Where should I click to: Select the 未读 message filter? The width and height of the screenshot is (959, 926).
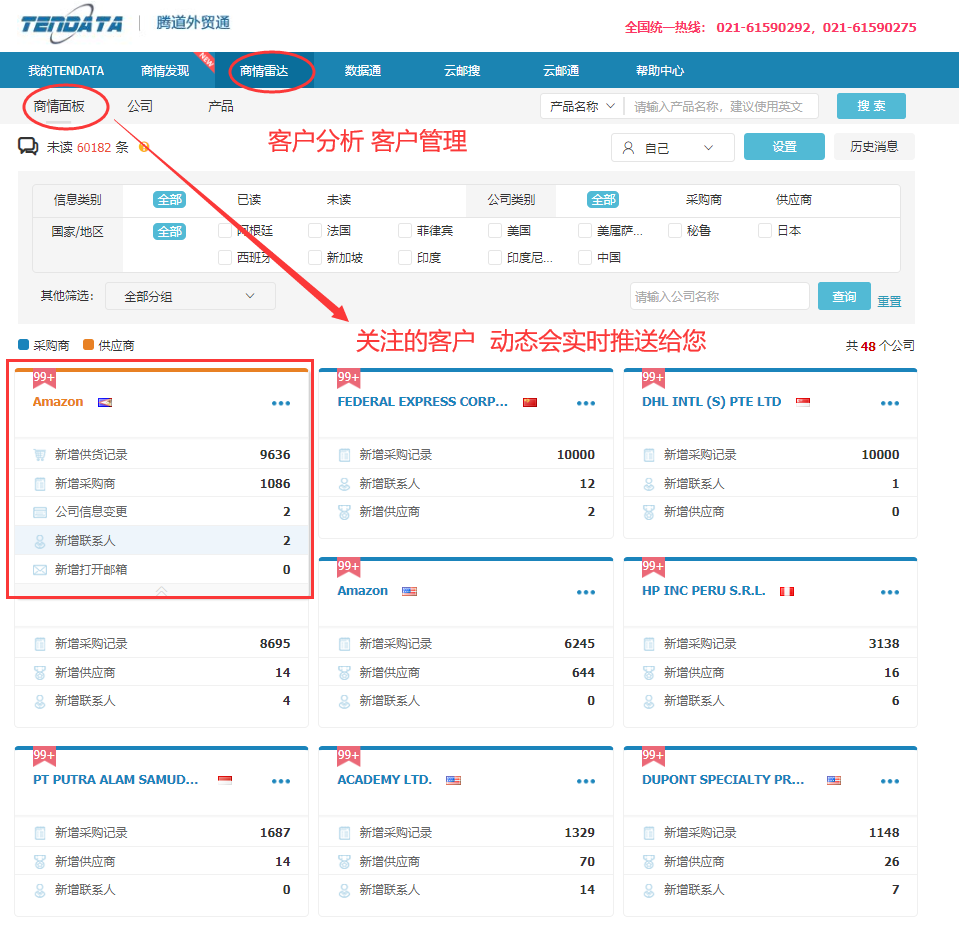[x=337, y=200]
